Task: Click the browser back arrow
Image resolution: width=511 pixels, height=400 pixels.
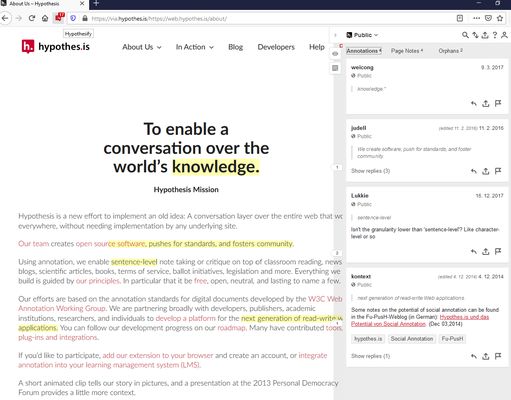Action: (x=5, y=18)
